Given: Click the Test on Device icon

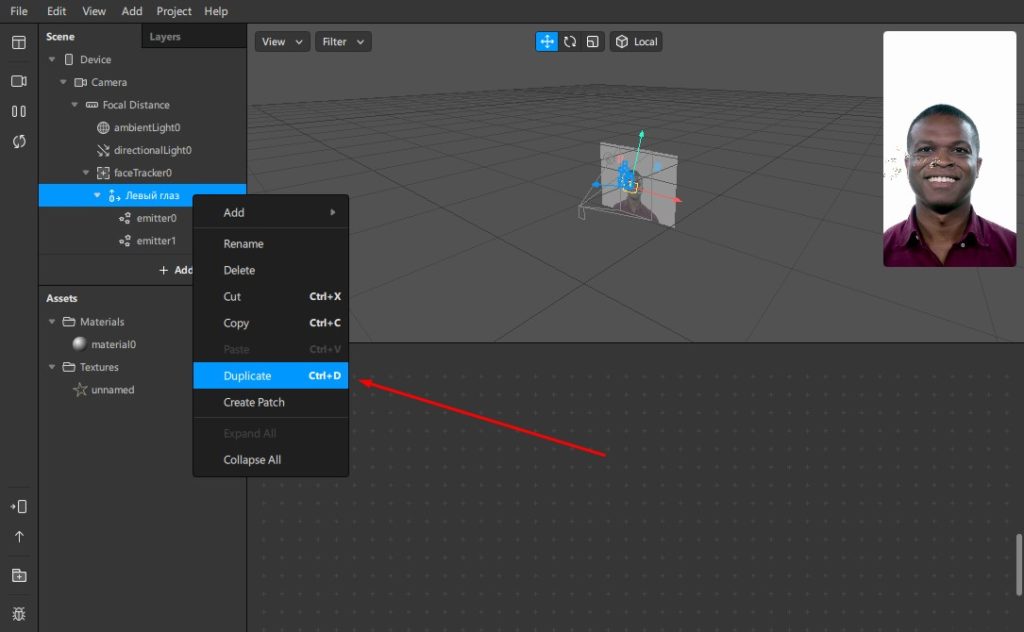Looking at the screenshot, I should 19,506.
